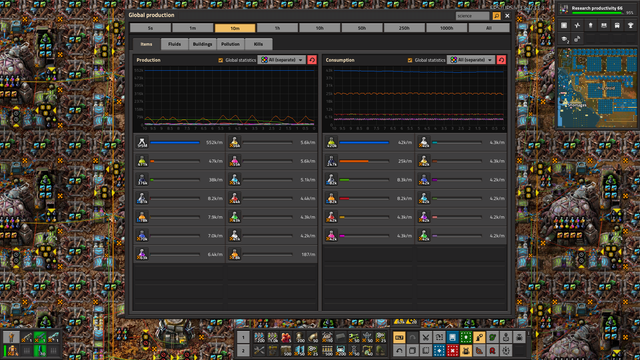
Task: Open the Pollution tab
Action: (231, 44)
